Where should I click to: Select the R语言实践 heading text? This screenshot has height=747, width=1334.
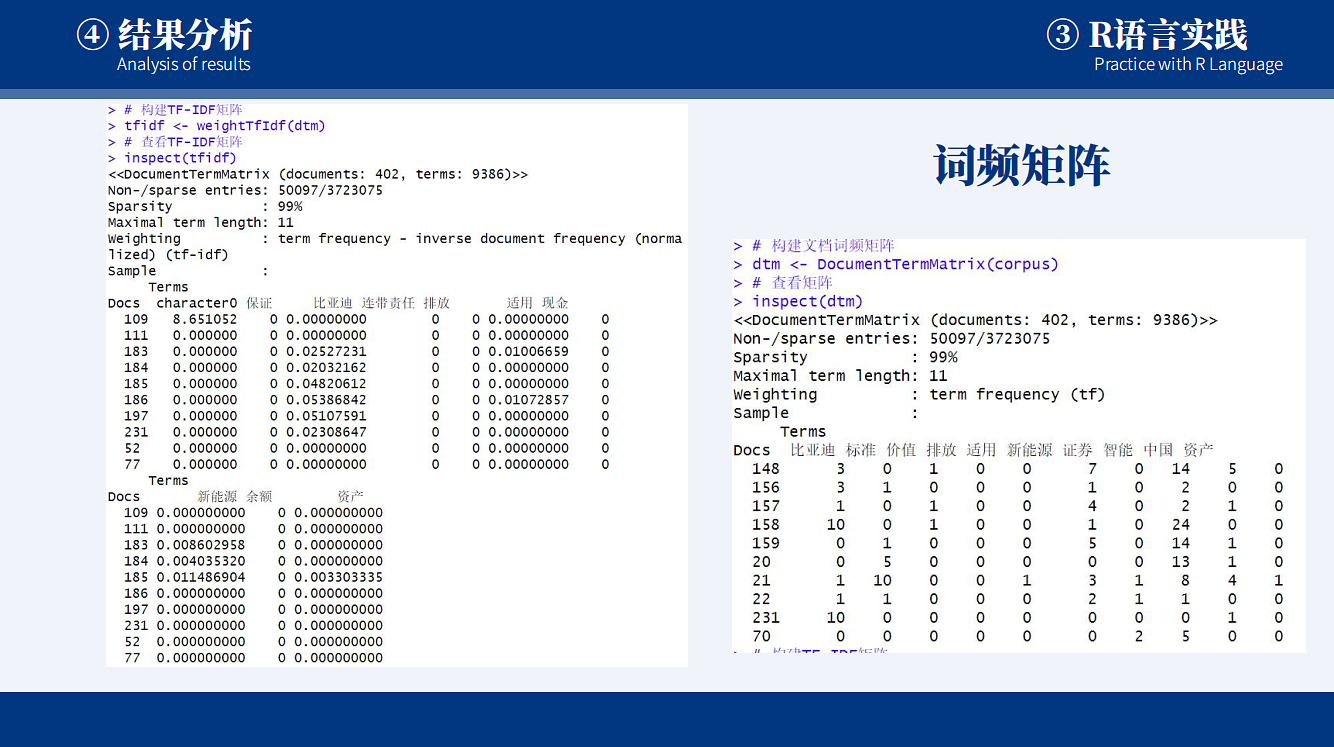(x=1168, y=35)
